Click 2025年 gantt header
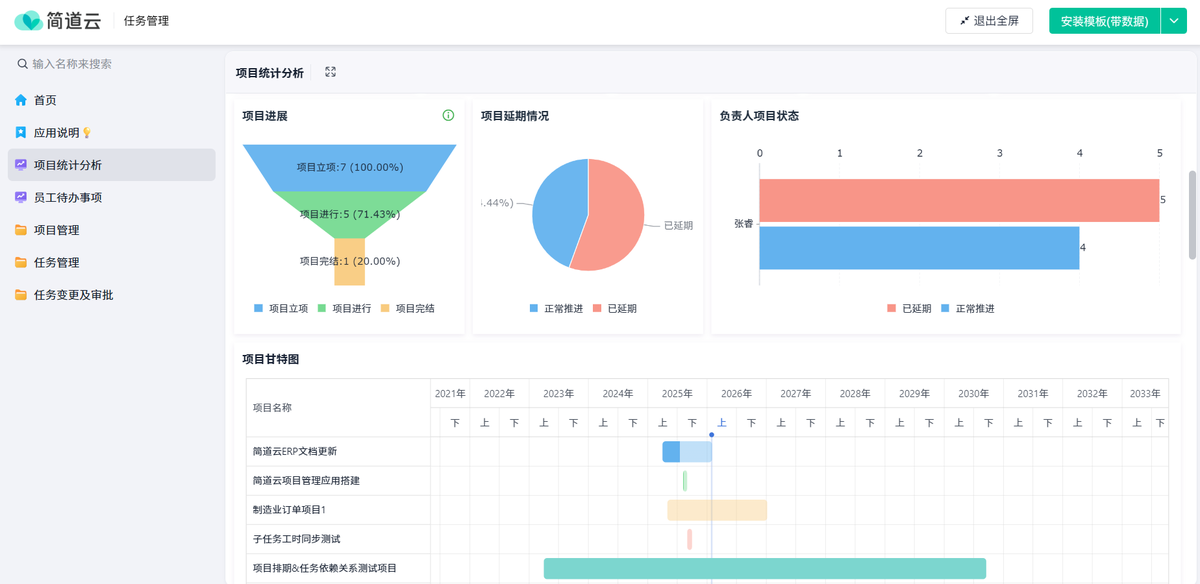 (x=677, y=394)
